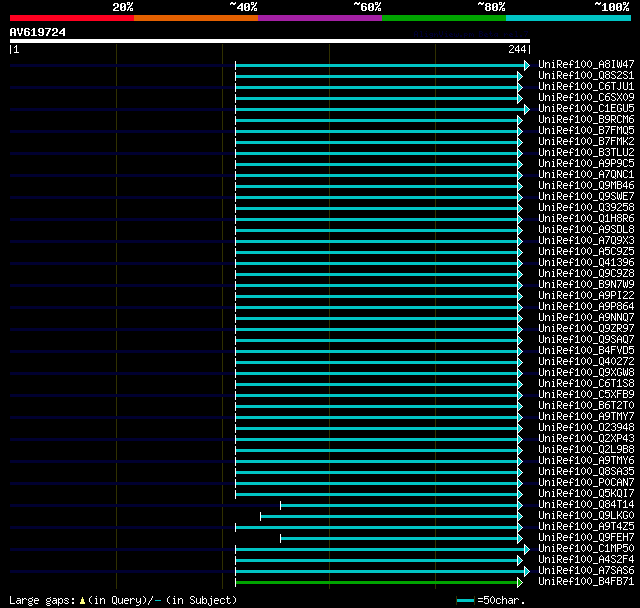640x608 pixels.
Task: Click UniRef100_B9N7W9 label
Action: tap(586, 285)
